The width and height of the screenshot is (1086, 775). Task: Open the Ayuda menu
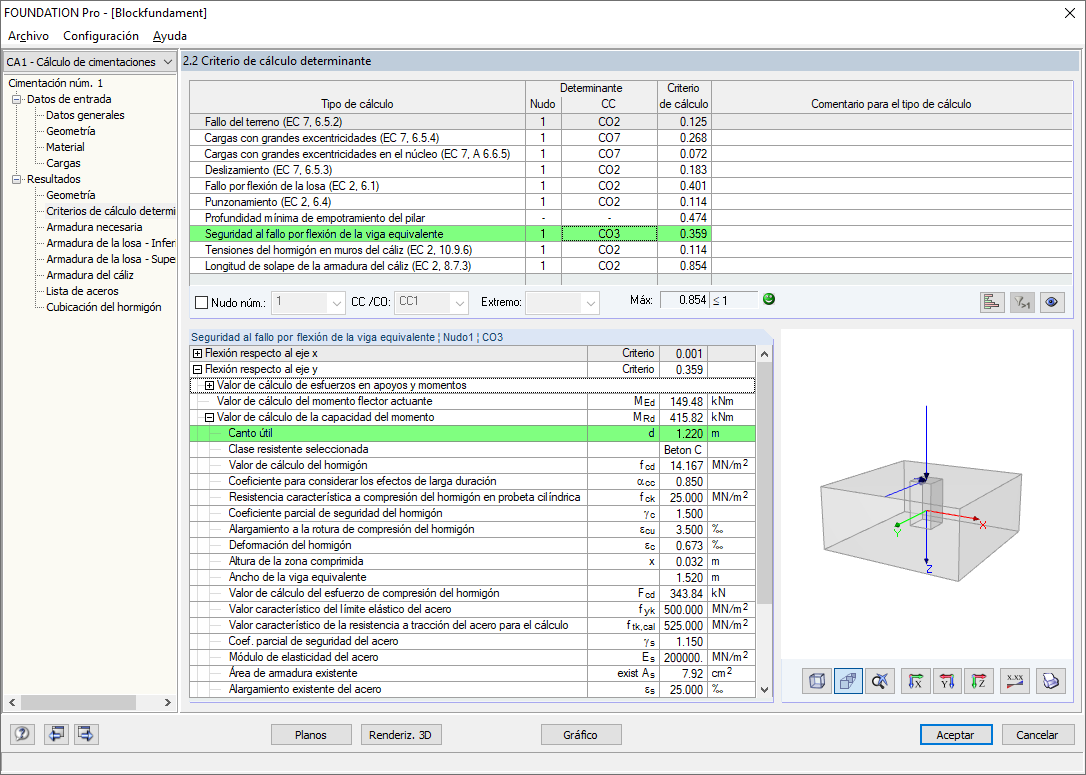[x=170, y=36]
